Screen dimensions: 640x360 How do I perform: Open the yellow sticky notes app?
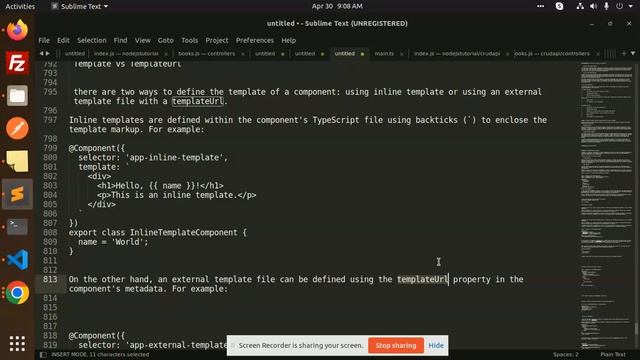17,161
